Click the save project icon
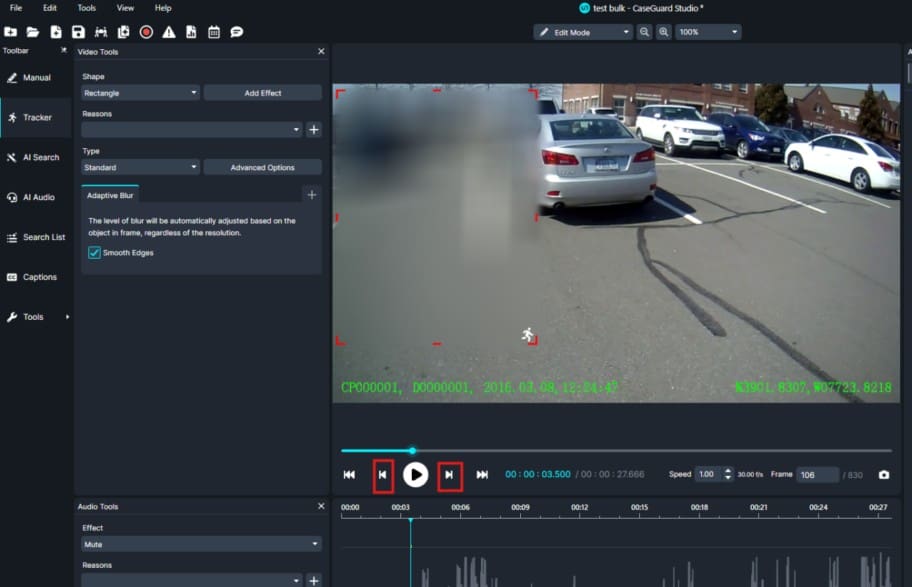The width and height of the screenshot is (912, 587). 78,32
